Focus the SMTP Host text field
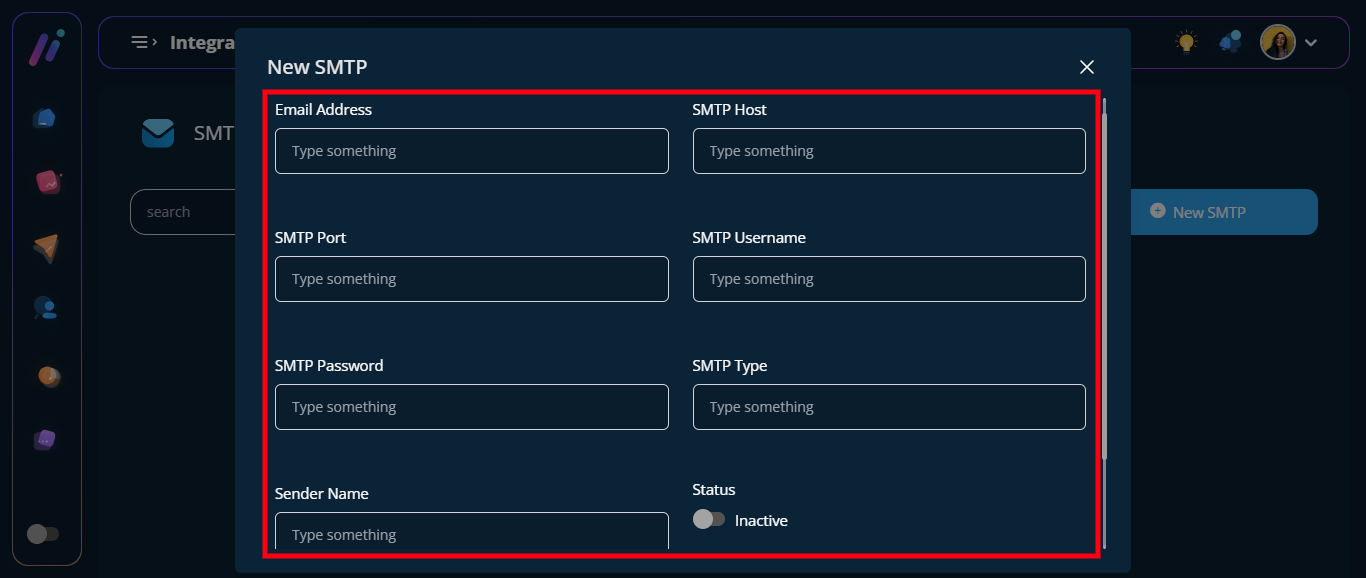The width and height of the screenshot is (1366, 578). coord(888,151)
